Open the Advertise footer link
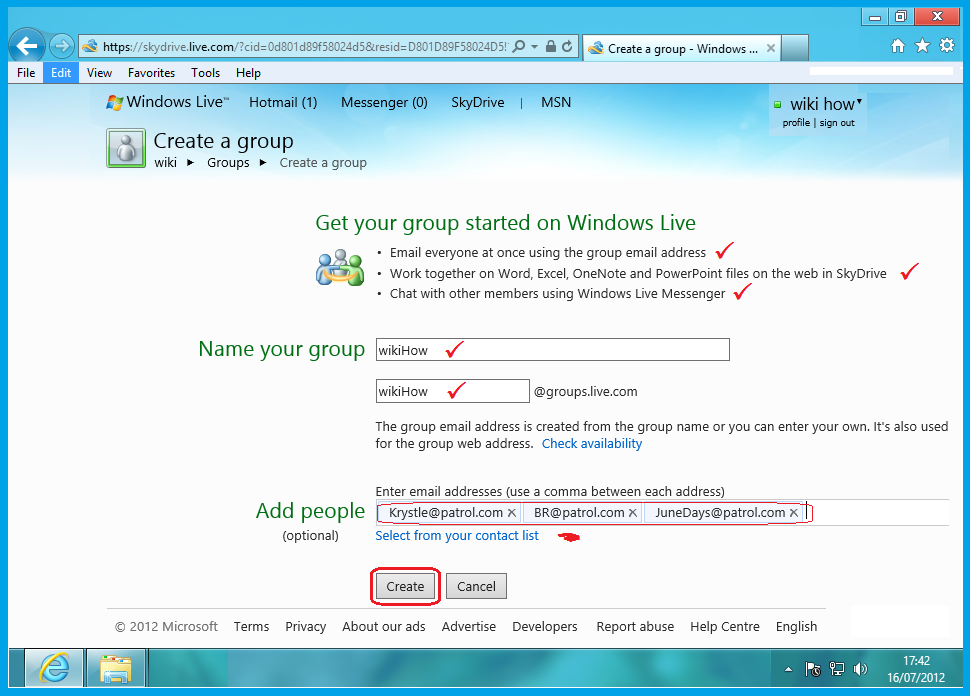 469,627
